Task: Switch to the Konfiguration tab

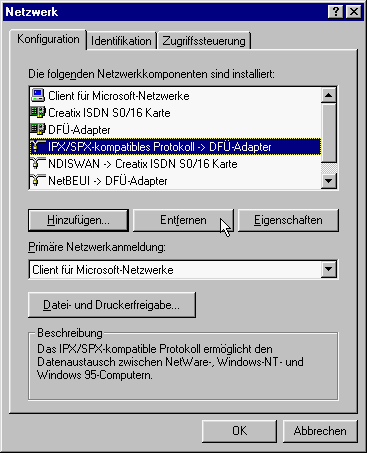Action: coord(48,39)
